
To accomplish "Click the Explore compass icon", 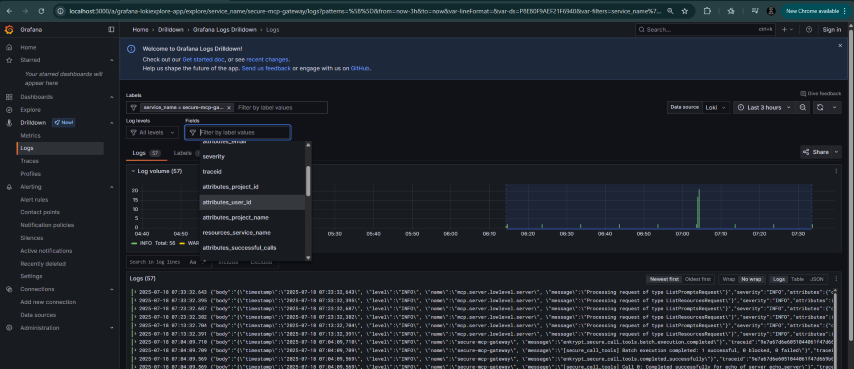I will [x=9, y=109].
